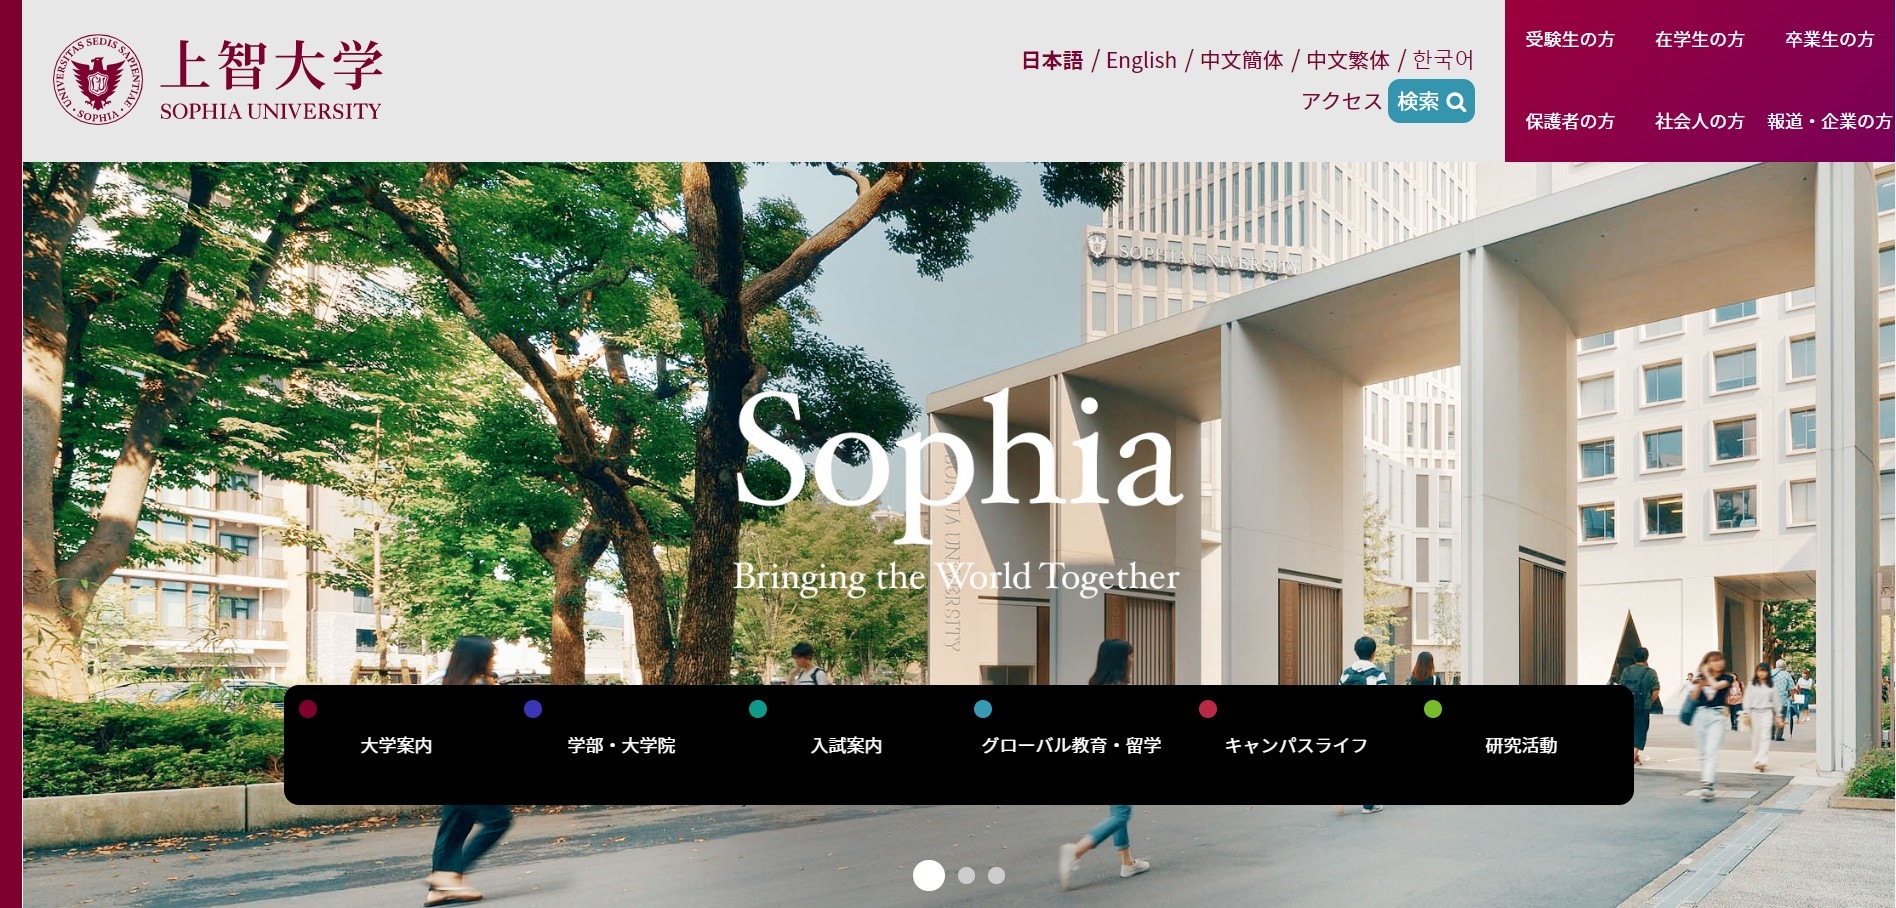
Task: Select the 中文簡体 language link
Action: pyautogui.click(x=1241, y=60)
